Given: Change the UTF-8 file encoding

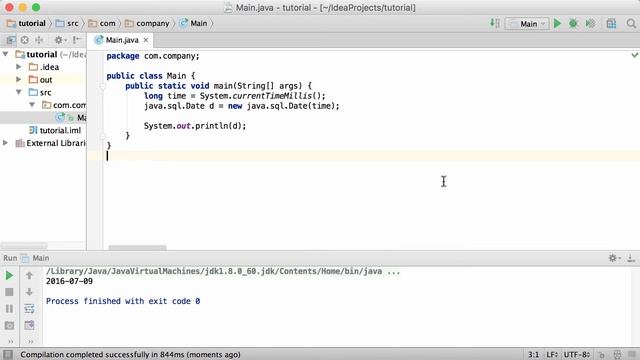Looking at the screenshot, I should coord(577,355).
